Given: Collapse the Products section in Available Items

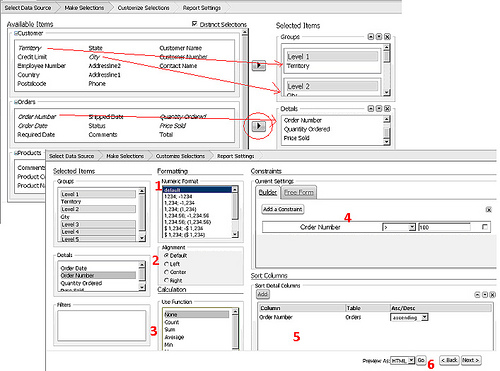Looking at the screenshot, I should 15,153.
